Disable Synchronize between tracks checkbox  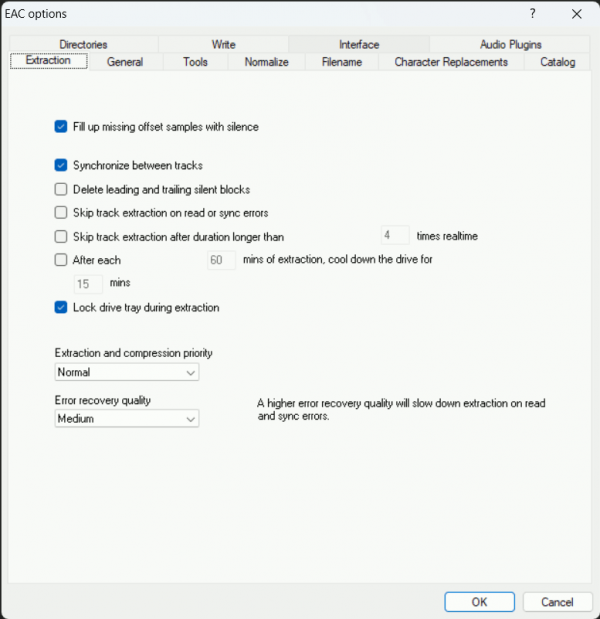[x=62, y=165]
